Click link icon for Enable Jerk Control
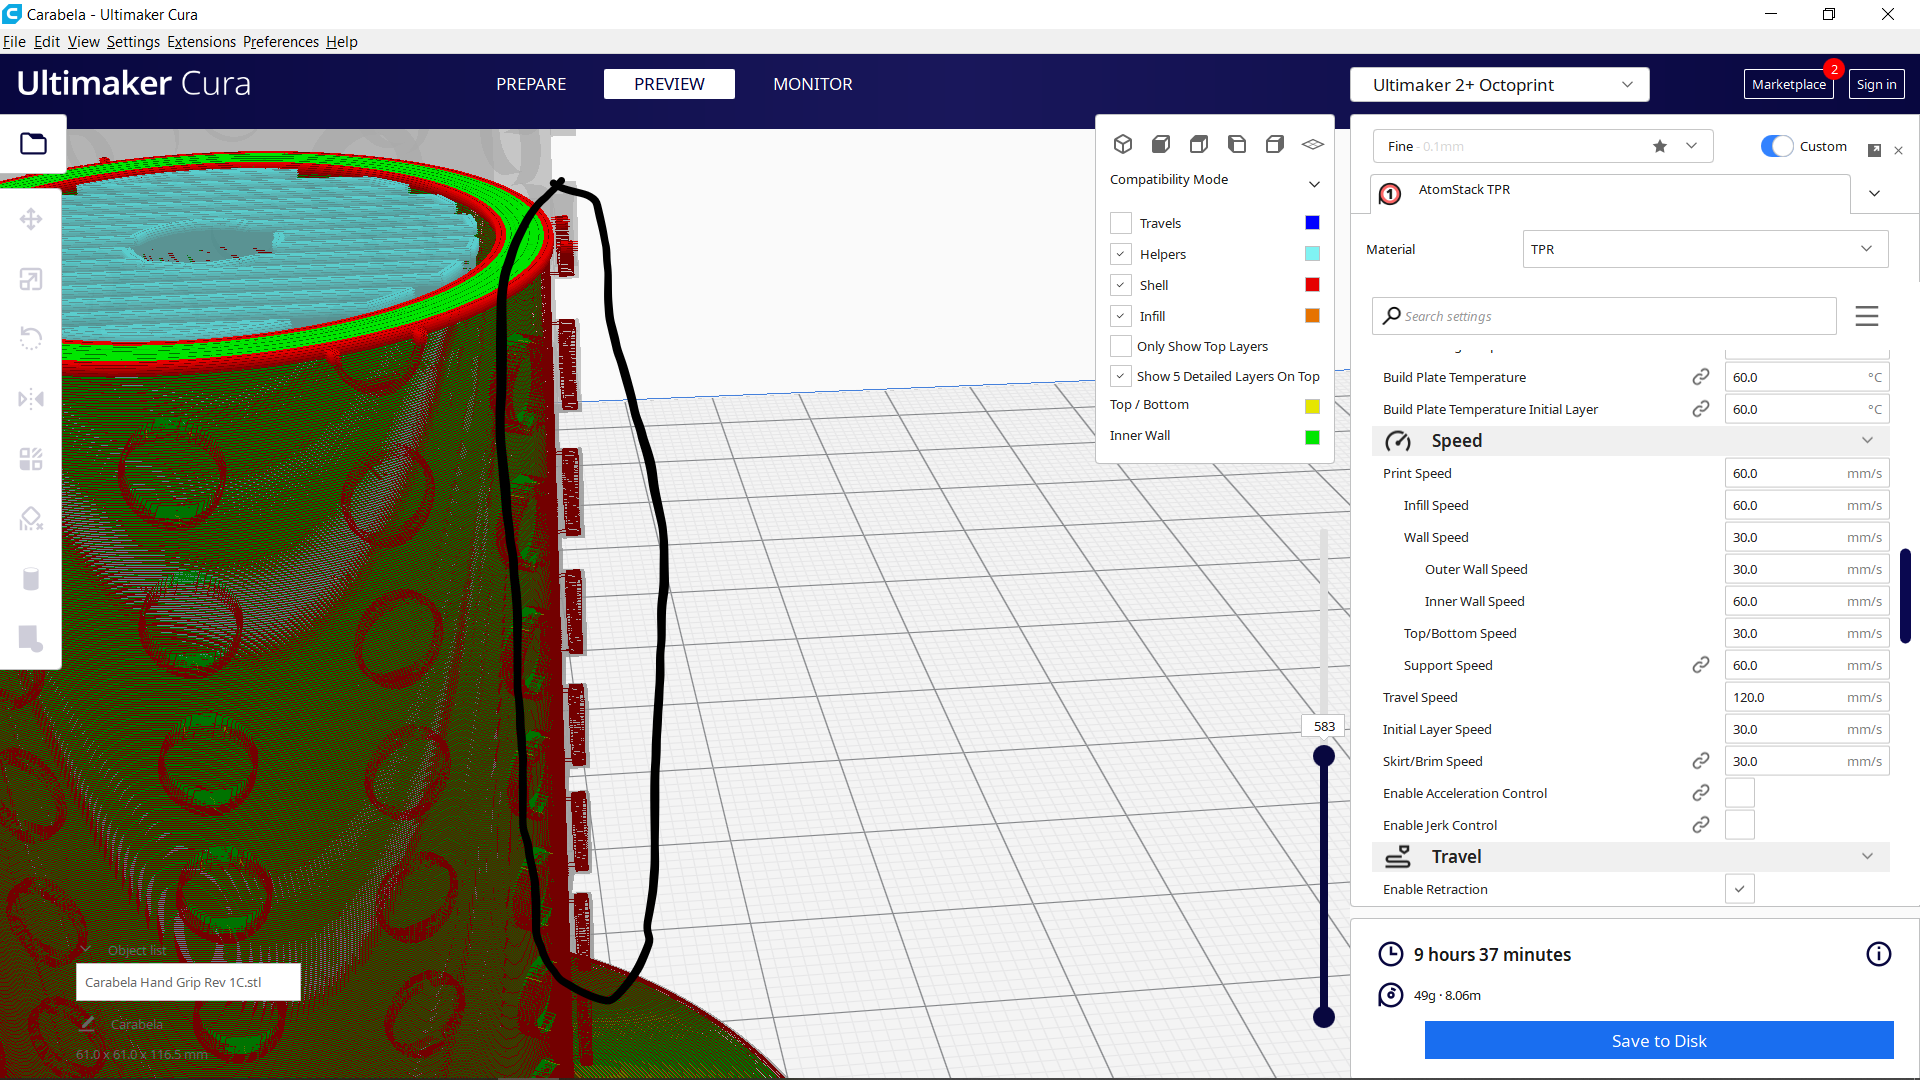Screen dimensions: 1920x1080 [1701, 825]
